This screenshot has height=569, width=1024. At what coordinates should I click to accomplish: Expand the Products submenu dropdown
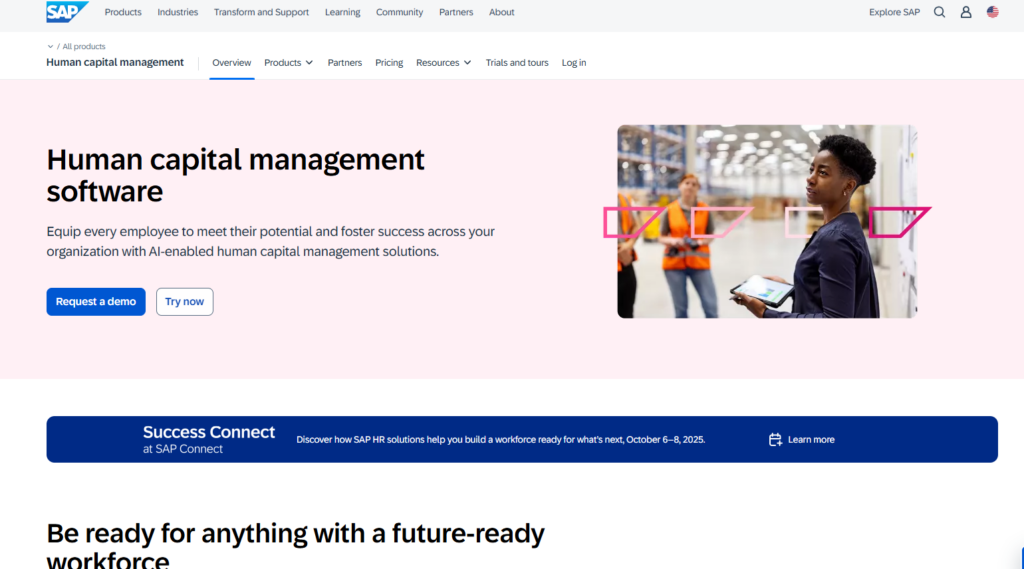pos(288,63)
